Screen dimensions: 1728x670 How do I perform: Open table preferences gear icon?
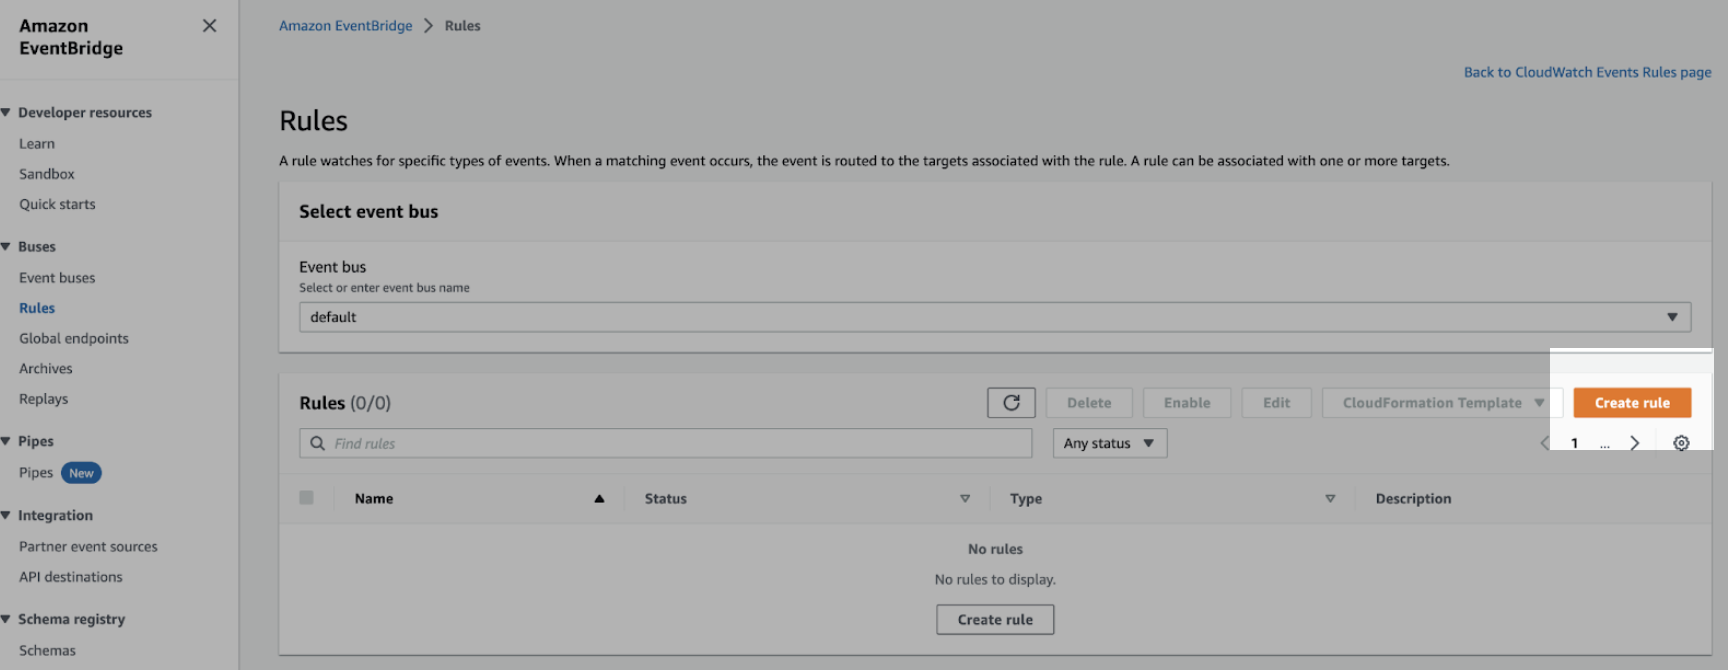tap(1681, 443)
